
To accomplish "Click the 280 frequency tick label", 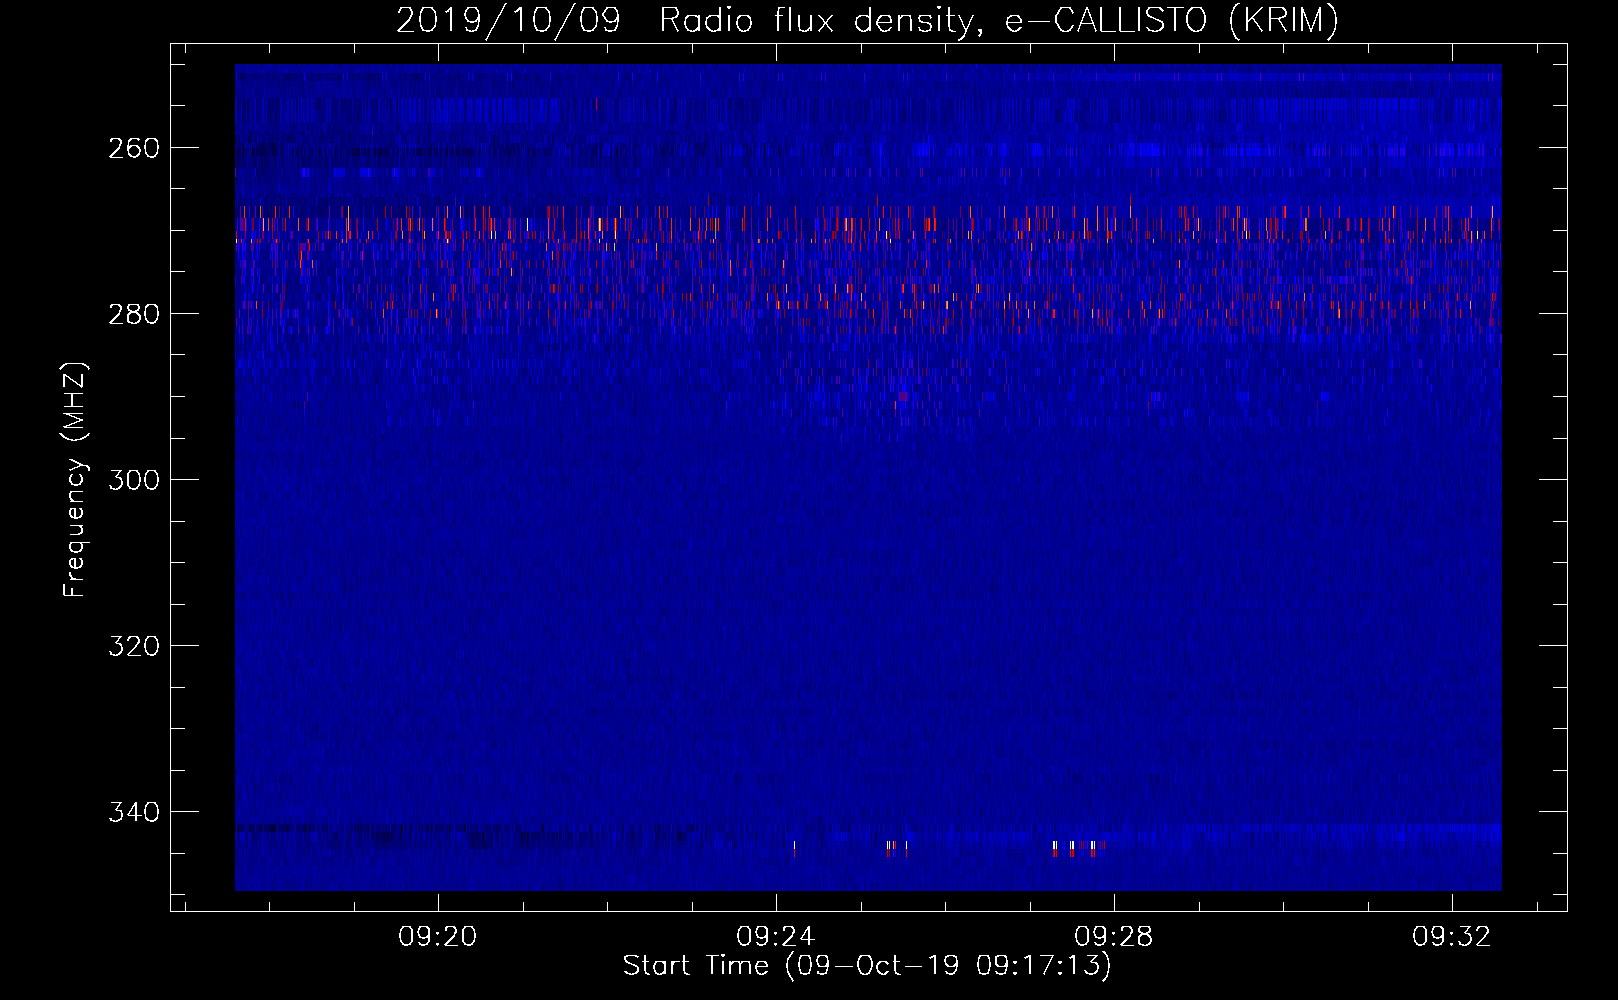I will (x=134, y=314).
